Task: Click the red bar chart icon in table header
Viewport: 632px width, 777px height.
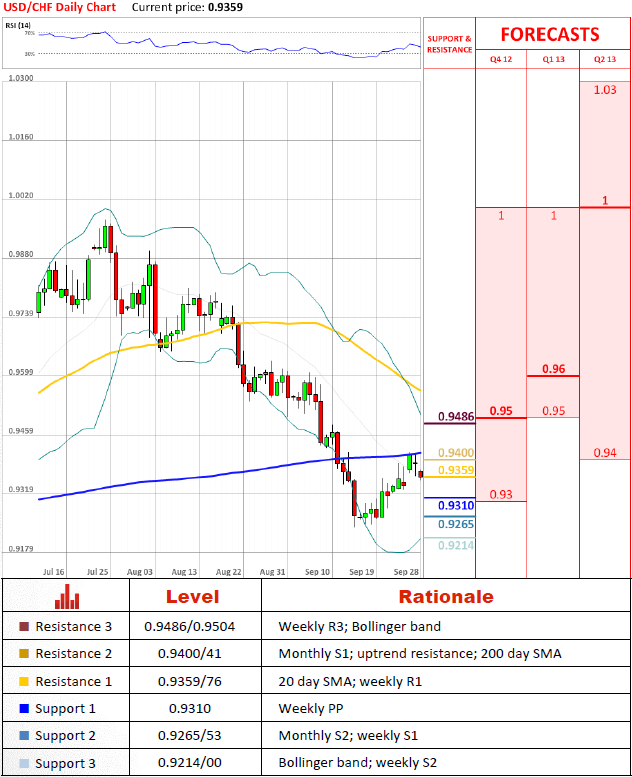Action: (67, 597)
